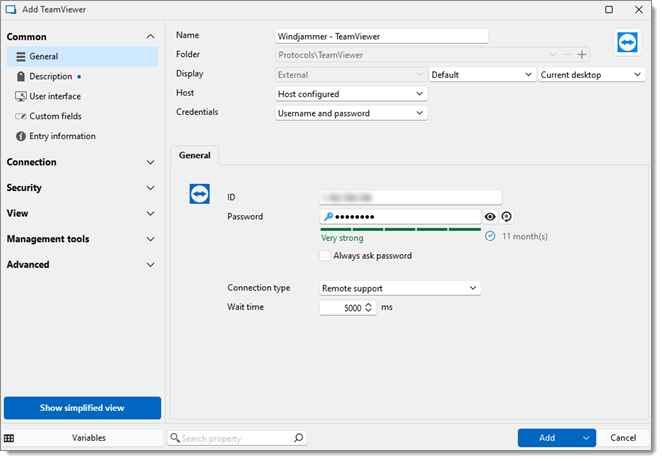Switch to the General tab

pos(195,155)
